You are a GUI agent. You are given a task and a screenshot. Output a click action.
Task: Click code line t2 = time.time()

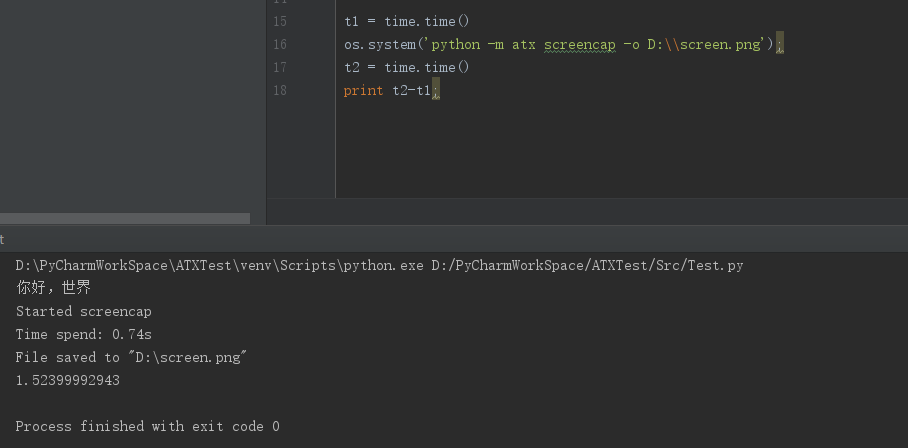407,68
